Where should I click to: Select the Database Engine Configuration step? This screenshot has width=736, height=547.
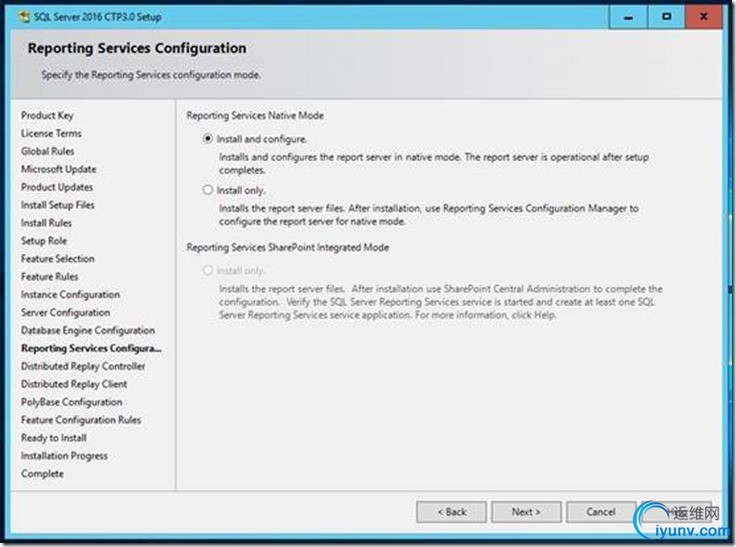[88, 331]
